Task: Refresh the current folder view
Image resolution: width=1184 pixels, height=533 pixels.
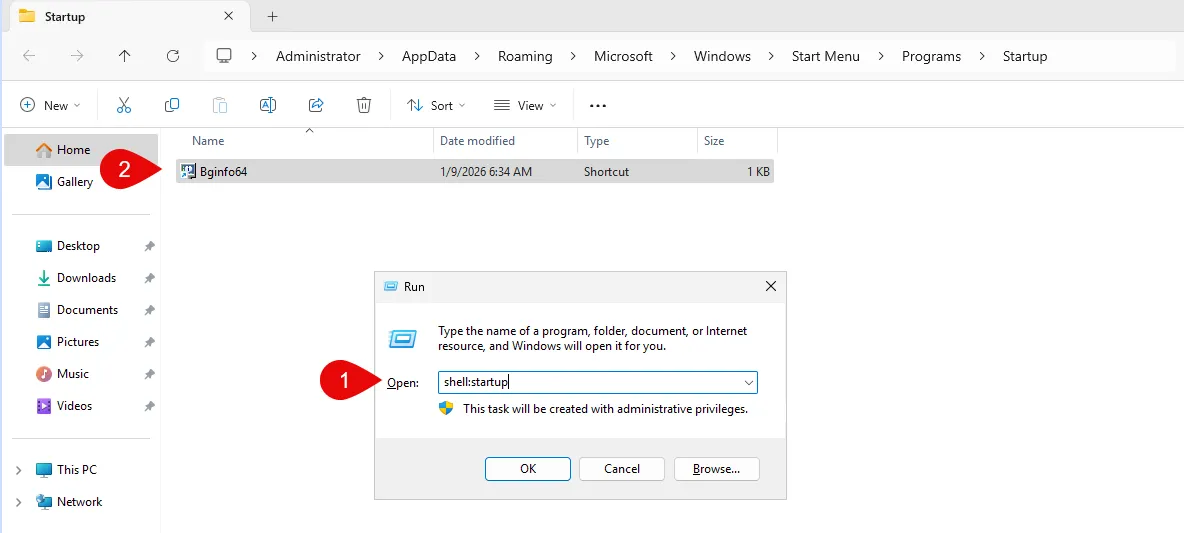Action: click(x=173, y=56)
